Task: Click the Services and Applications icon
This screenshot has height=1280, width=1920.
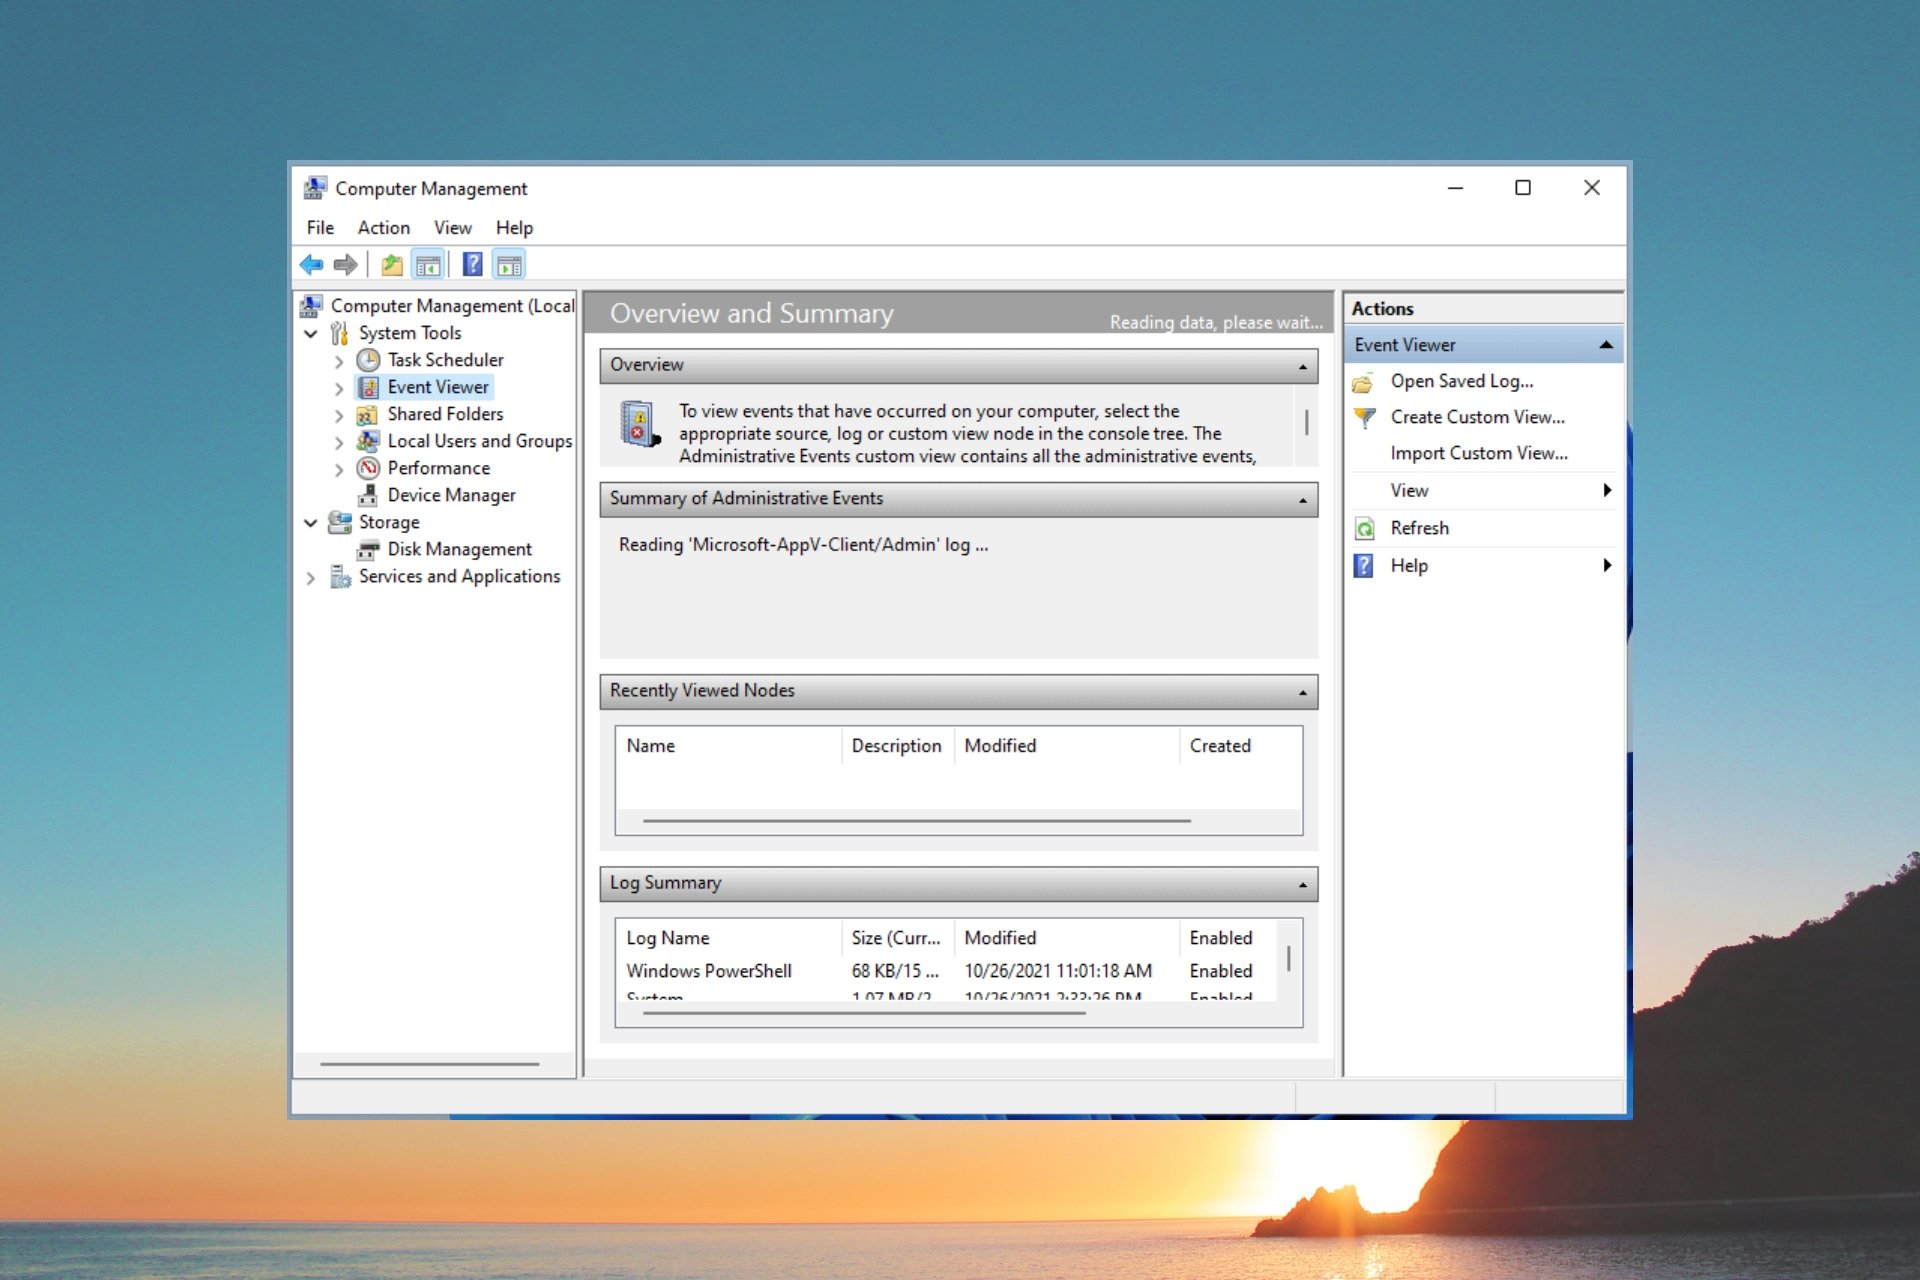Action: click(x=340, y=576)
